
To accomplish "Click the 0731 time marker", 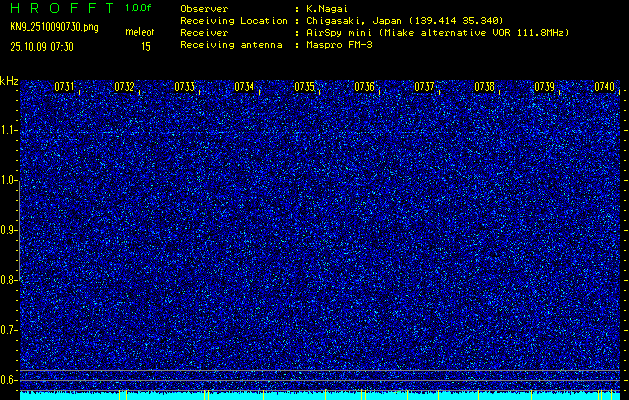I will 64,87.
